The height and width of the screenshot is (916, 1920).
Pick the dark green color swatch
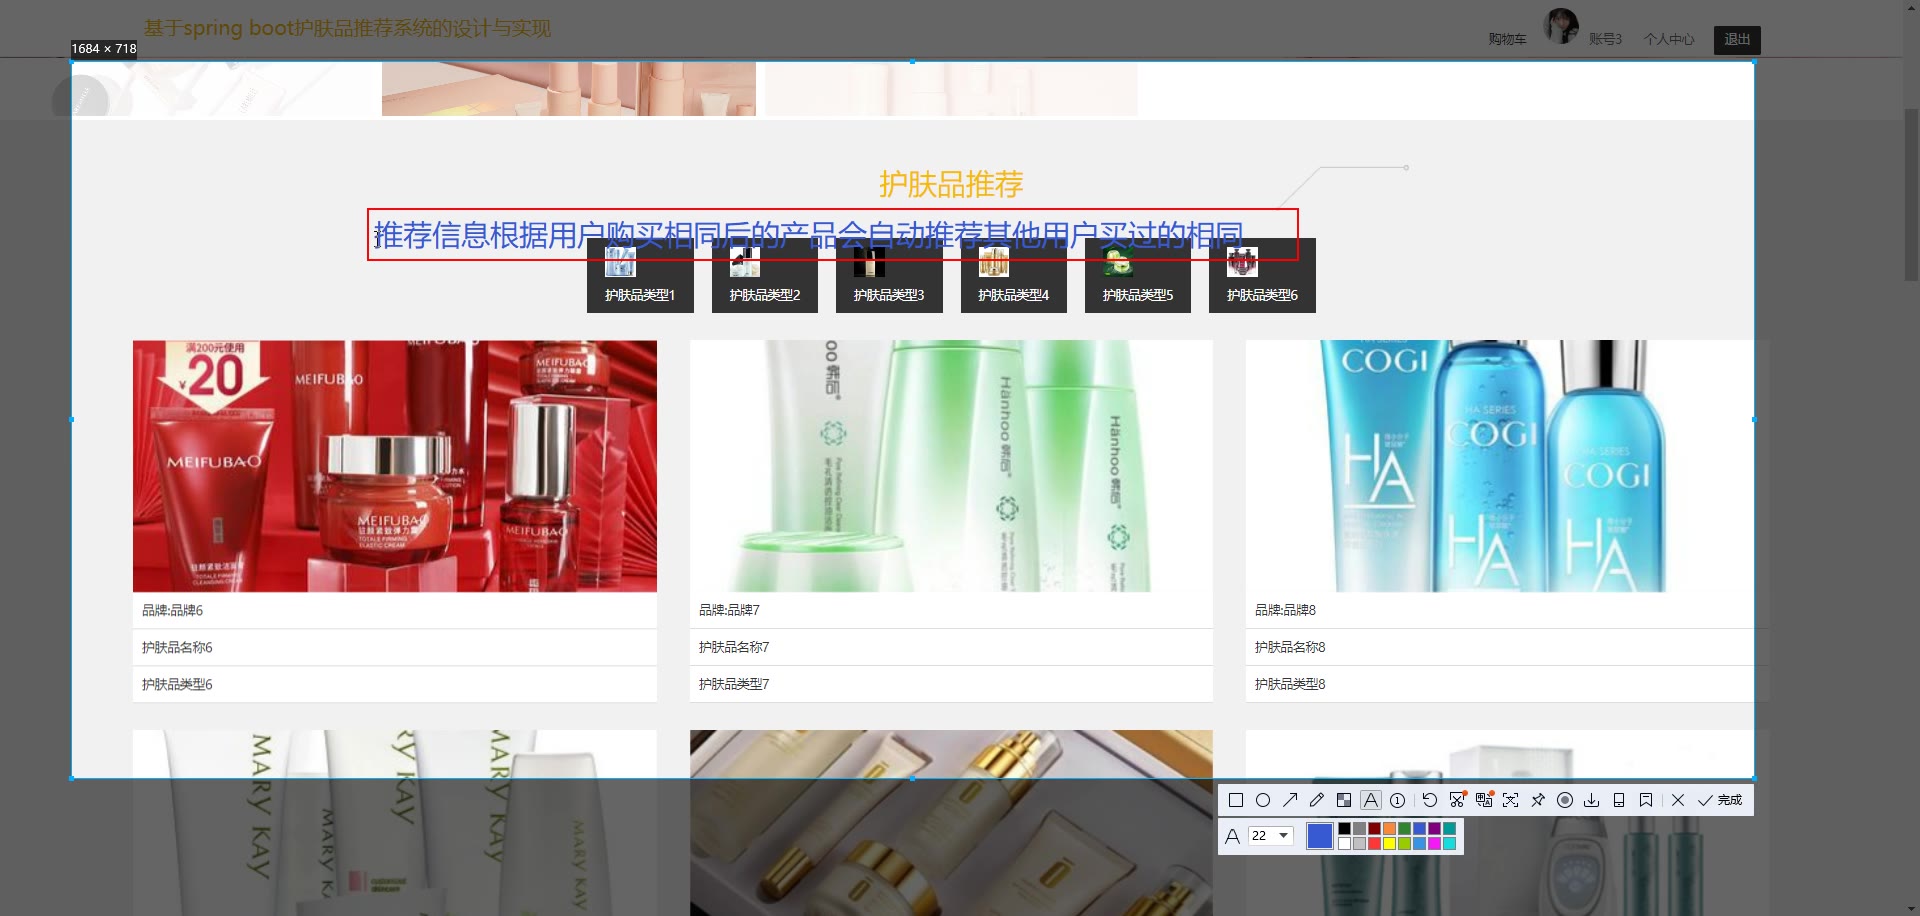[1404, 828]
